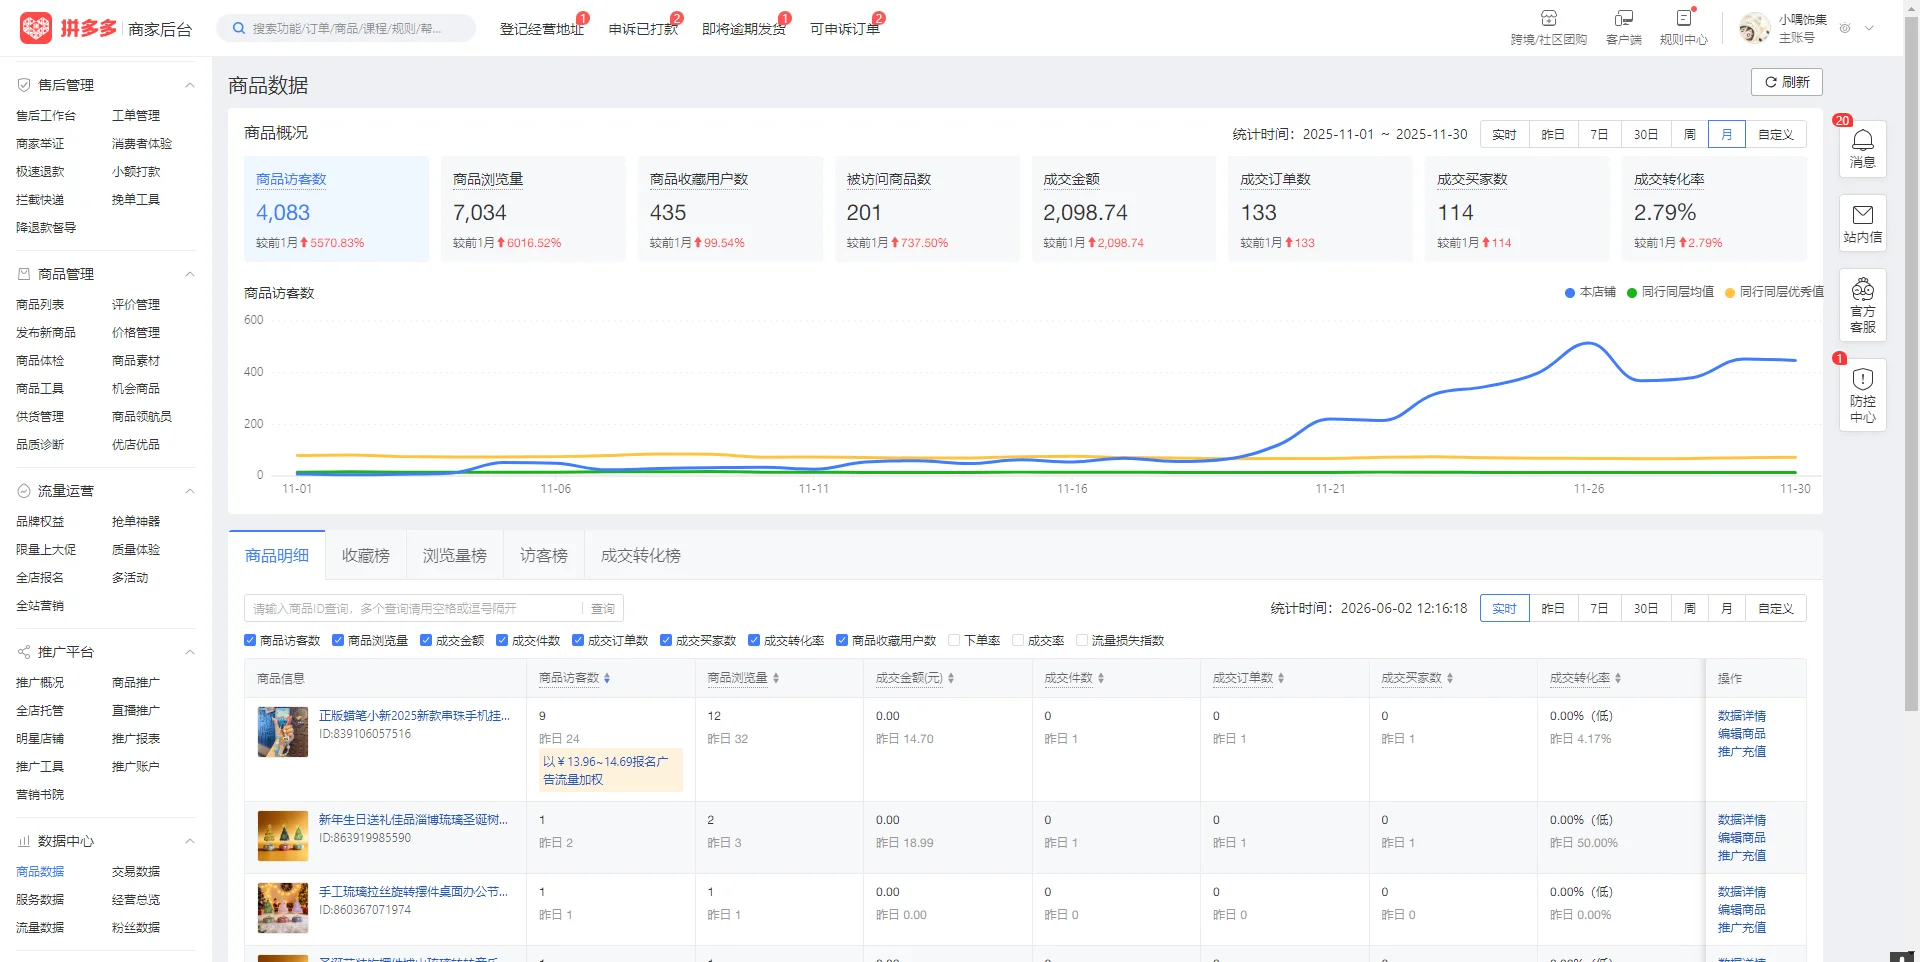The height and width of the screenshot is (962, 1920).
Task: Open the 站内信 mail icon
Action: point(1863,215)
